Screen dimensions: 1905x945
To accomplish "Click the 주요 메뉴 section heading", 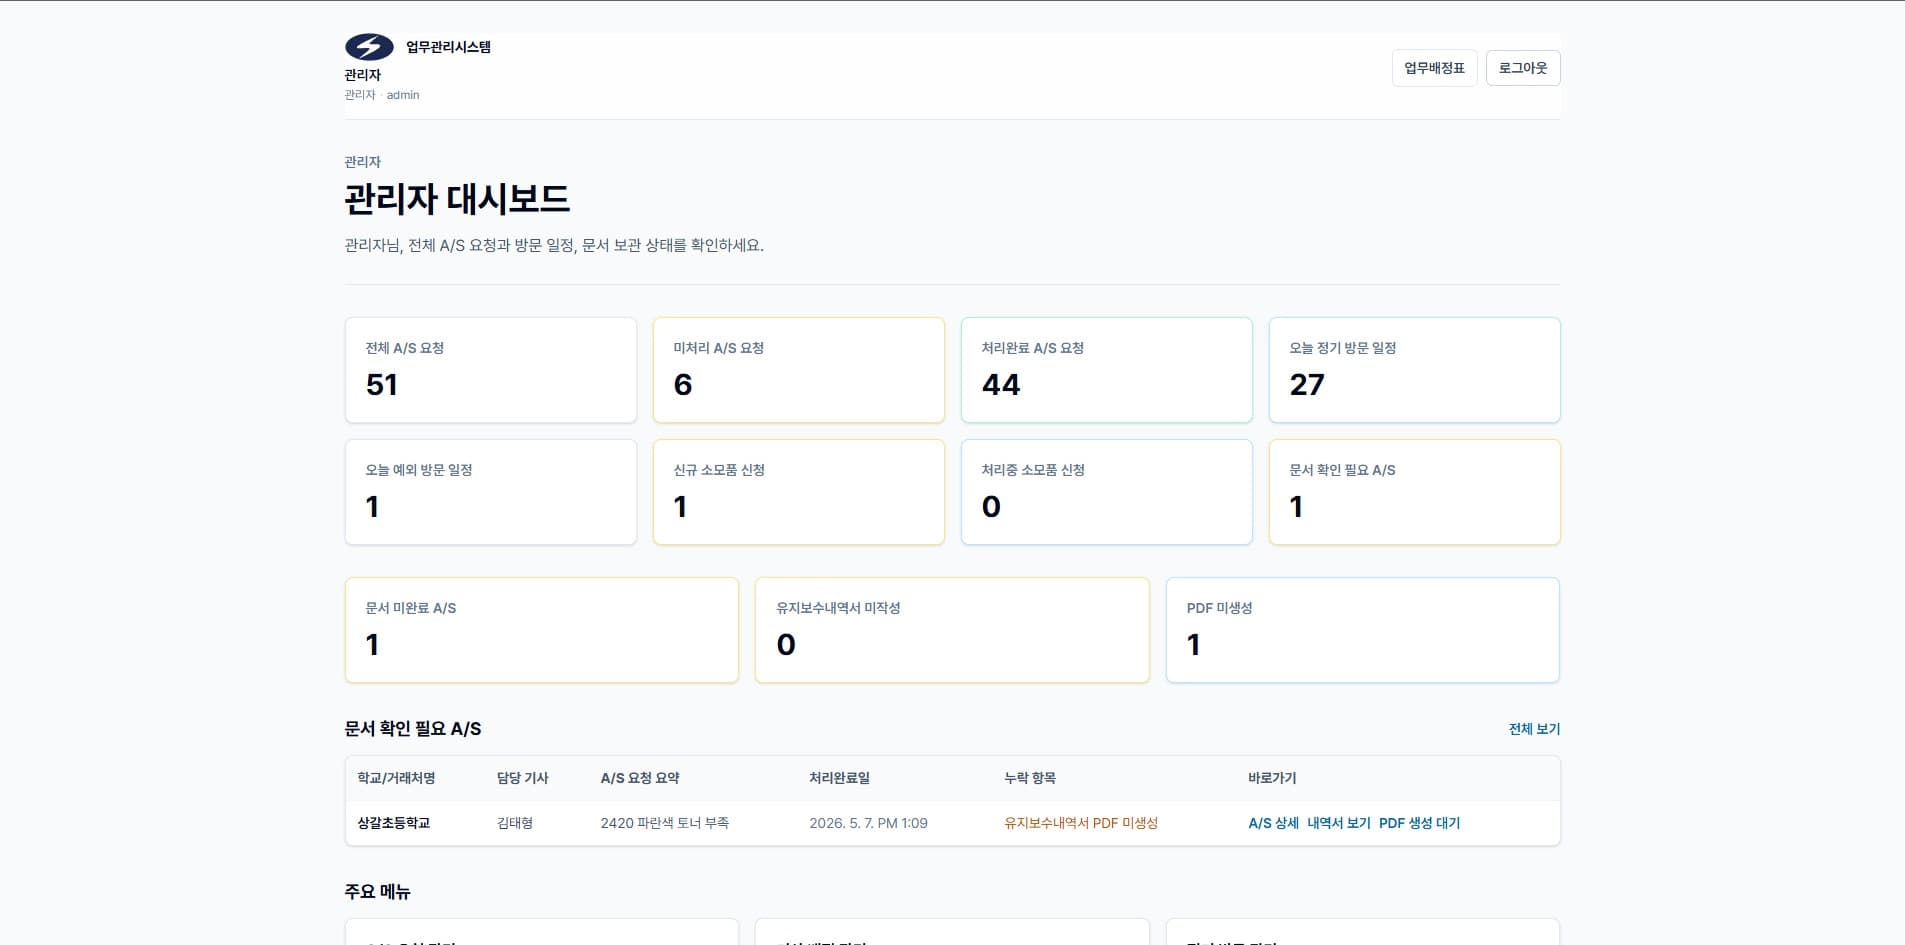I will (x=377, y=892).
